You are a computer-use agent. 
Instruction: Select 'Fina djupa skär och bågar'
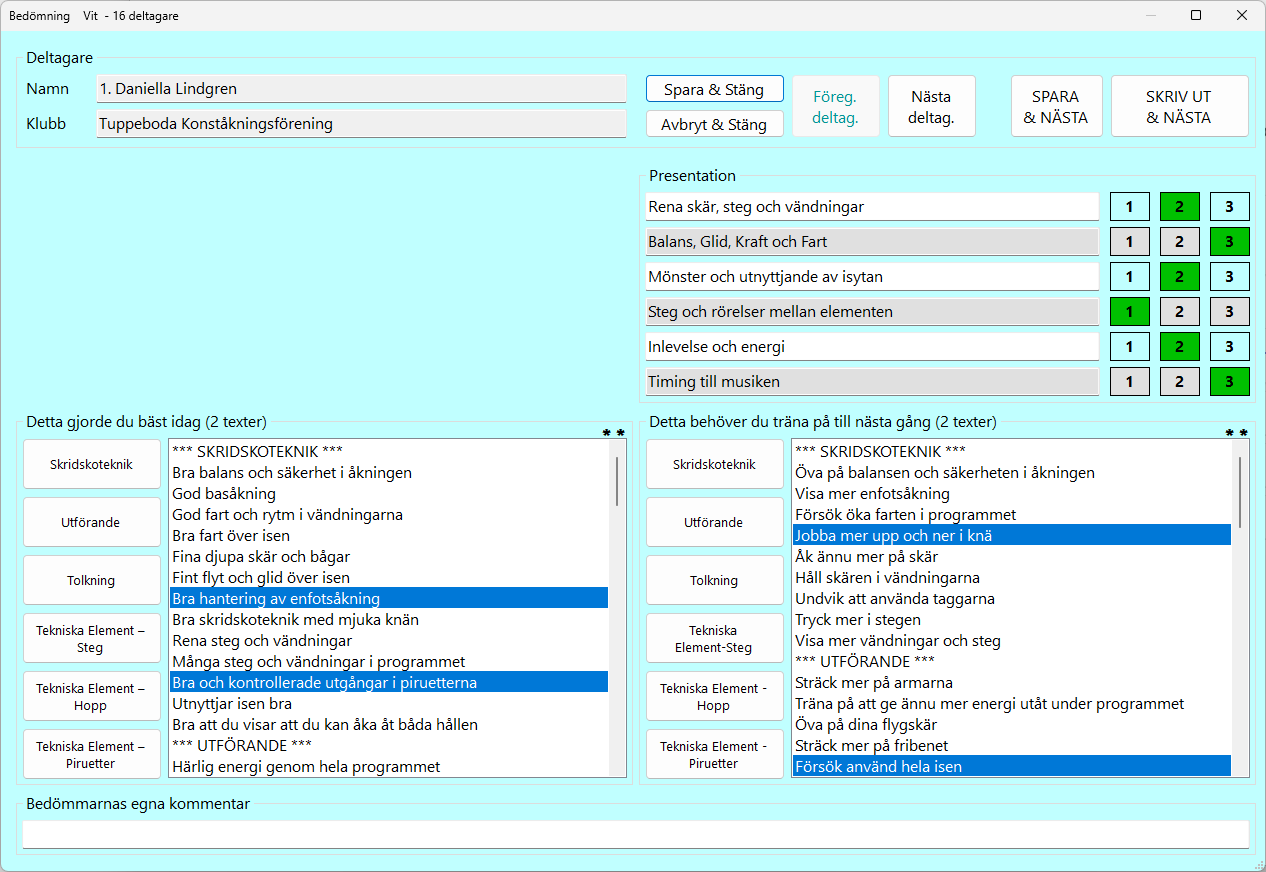pyautogui.click(x=389, y=556)
